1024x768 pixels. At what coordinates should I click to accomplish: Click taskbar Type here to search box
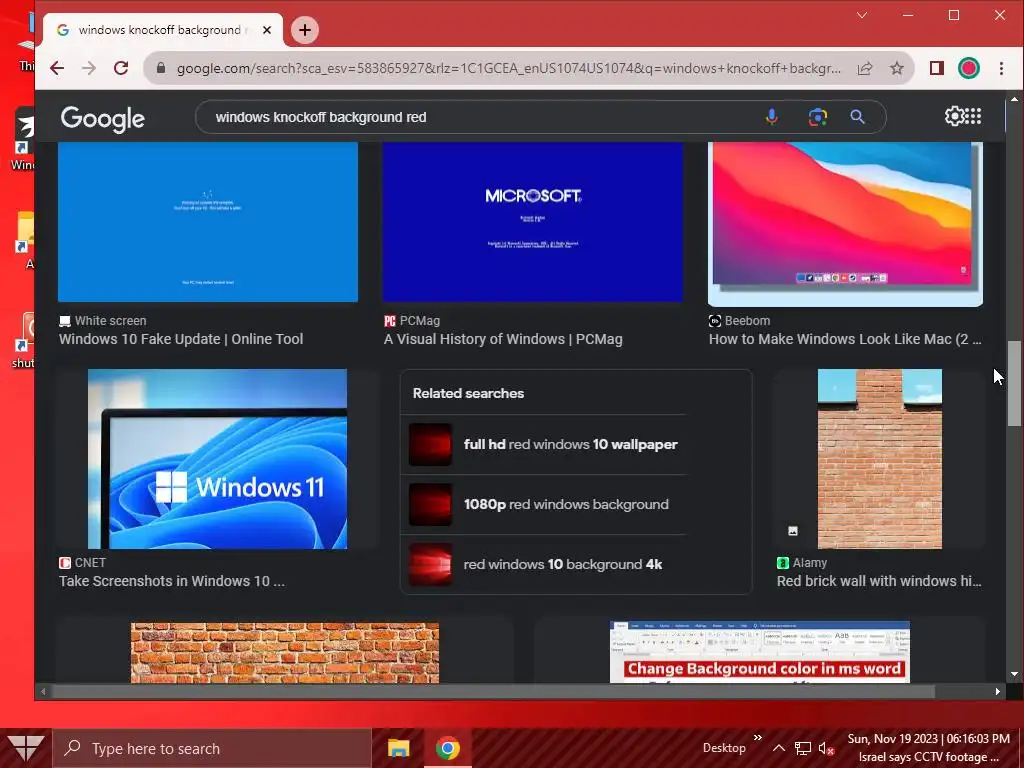pyautogui.click(x=212, y=748)
